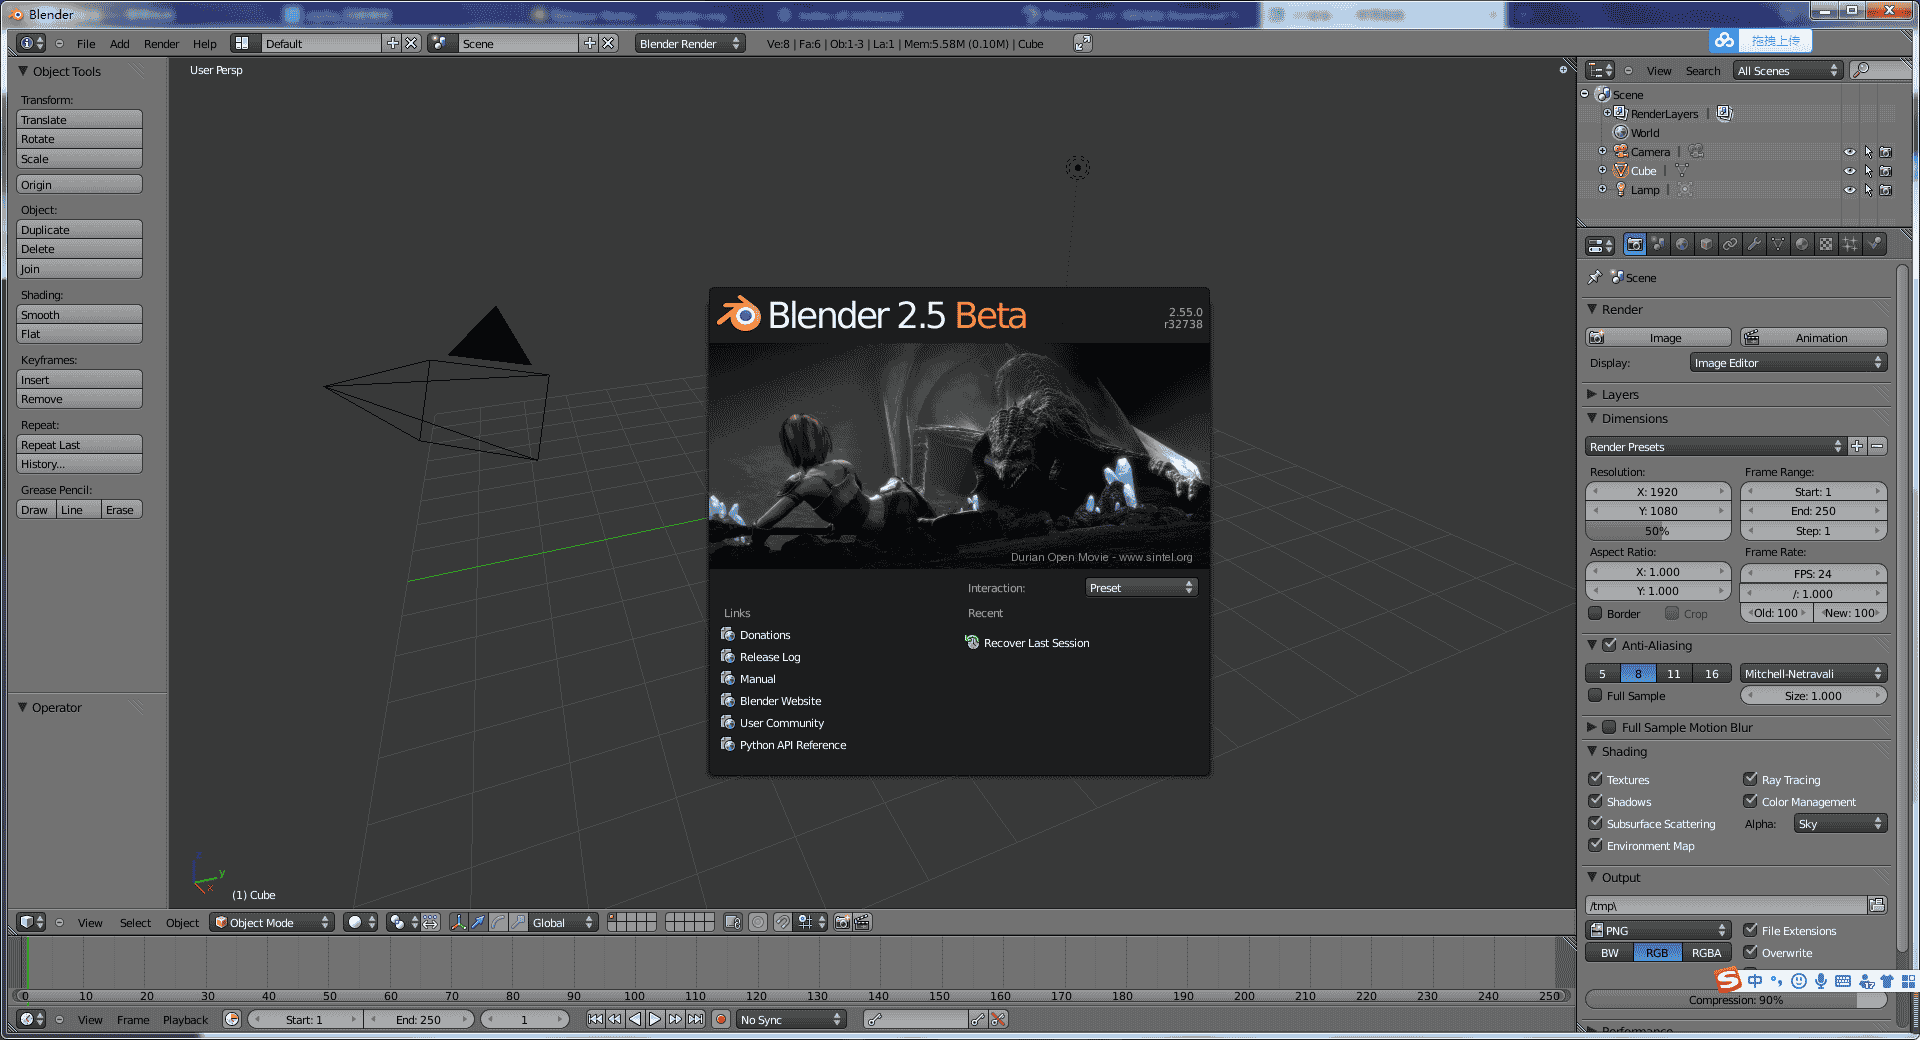
Task: Click the Duplicate button in Object Tools
Action: tap(79, 230)
